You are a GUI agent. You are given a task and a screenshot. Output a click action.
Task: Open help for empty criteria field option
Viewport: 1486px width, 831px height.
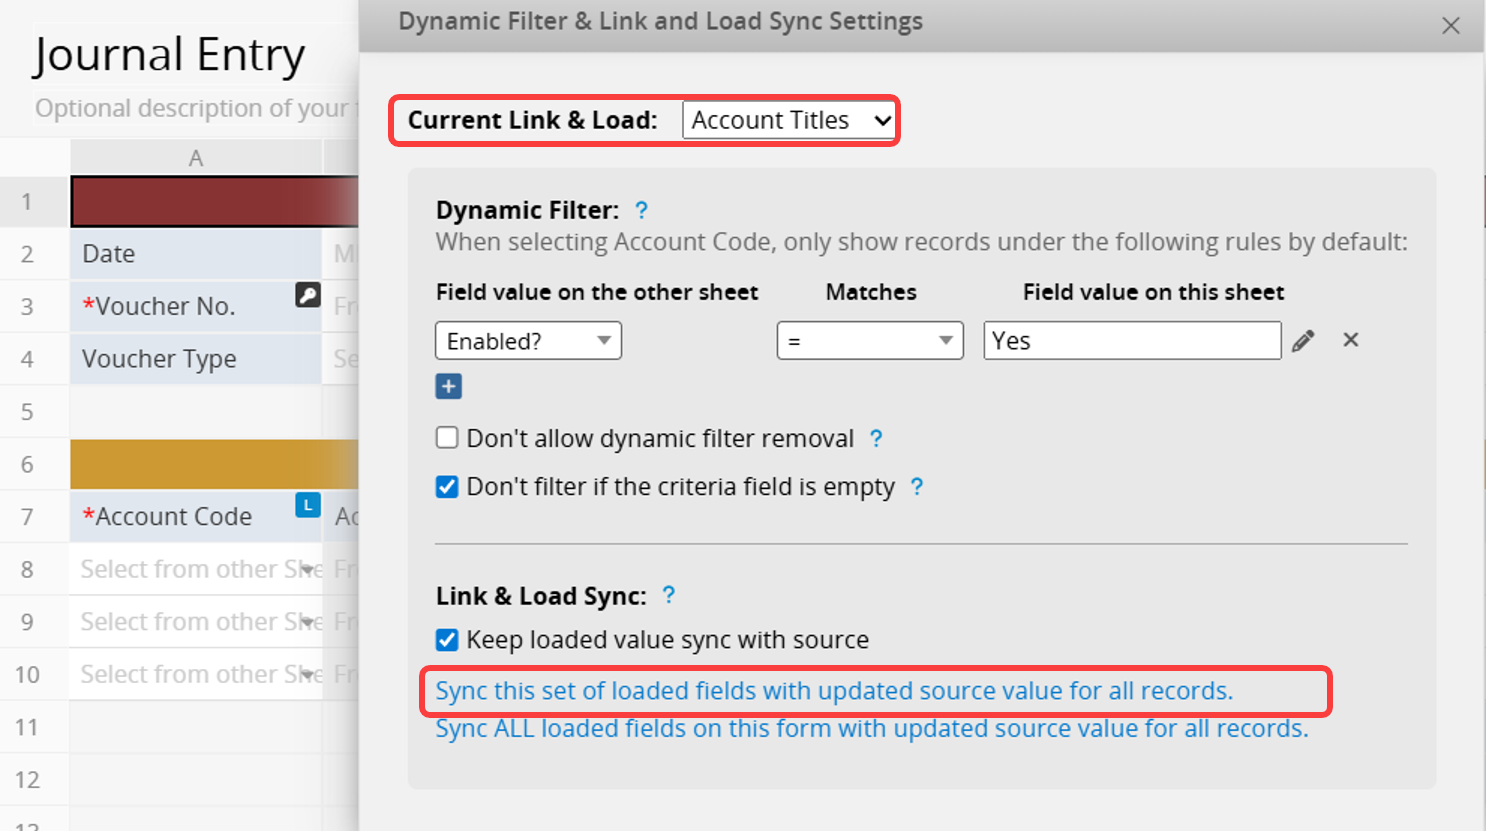pyautogui.click(x=917, y=487)
